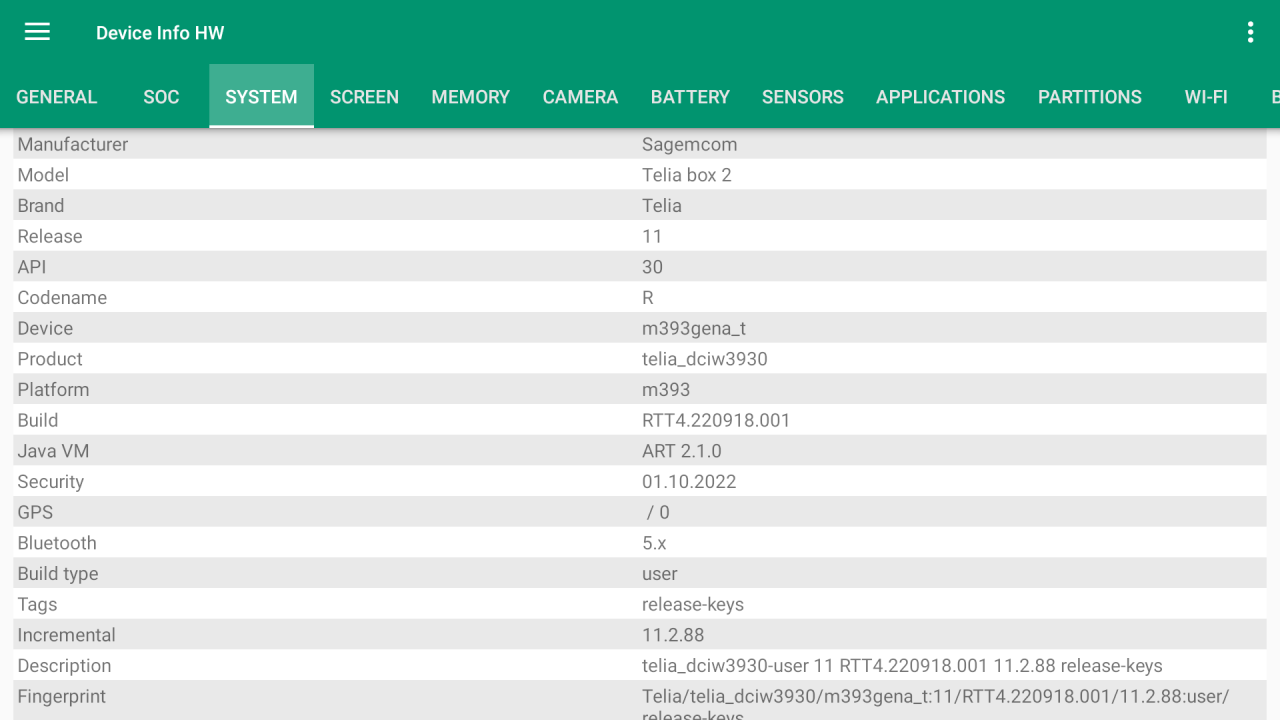Viewport: 1280px width, 720px height.
Task: Click the Security patch date 01.10.2022
Action: (x=686, y=481)
